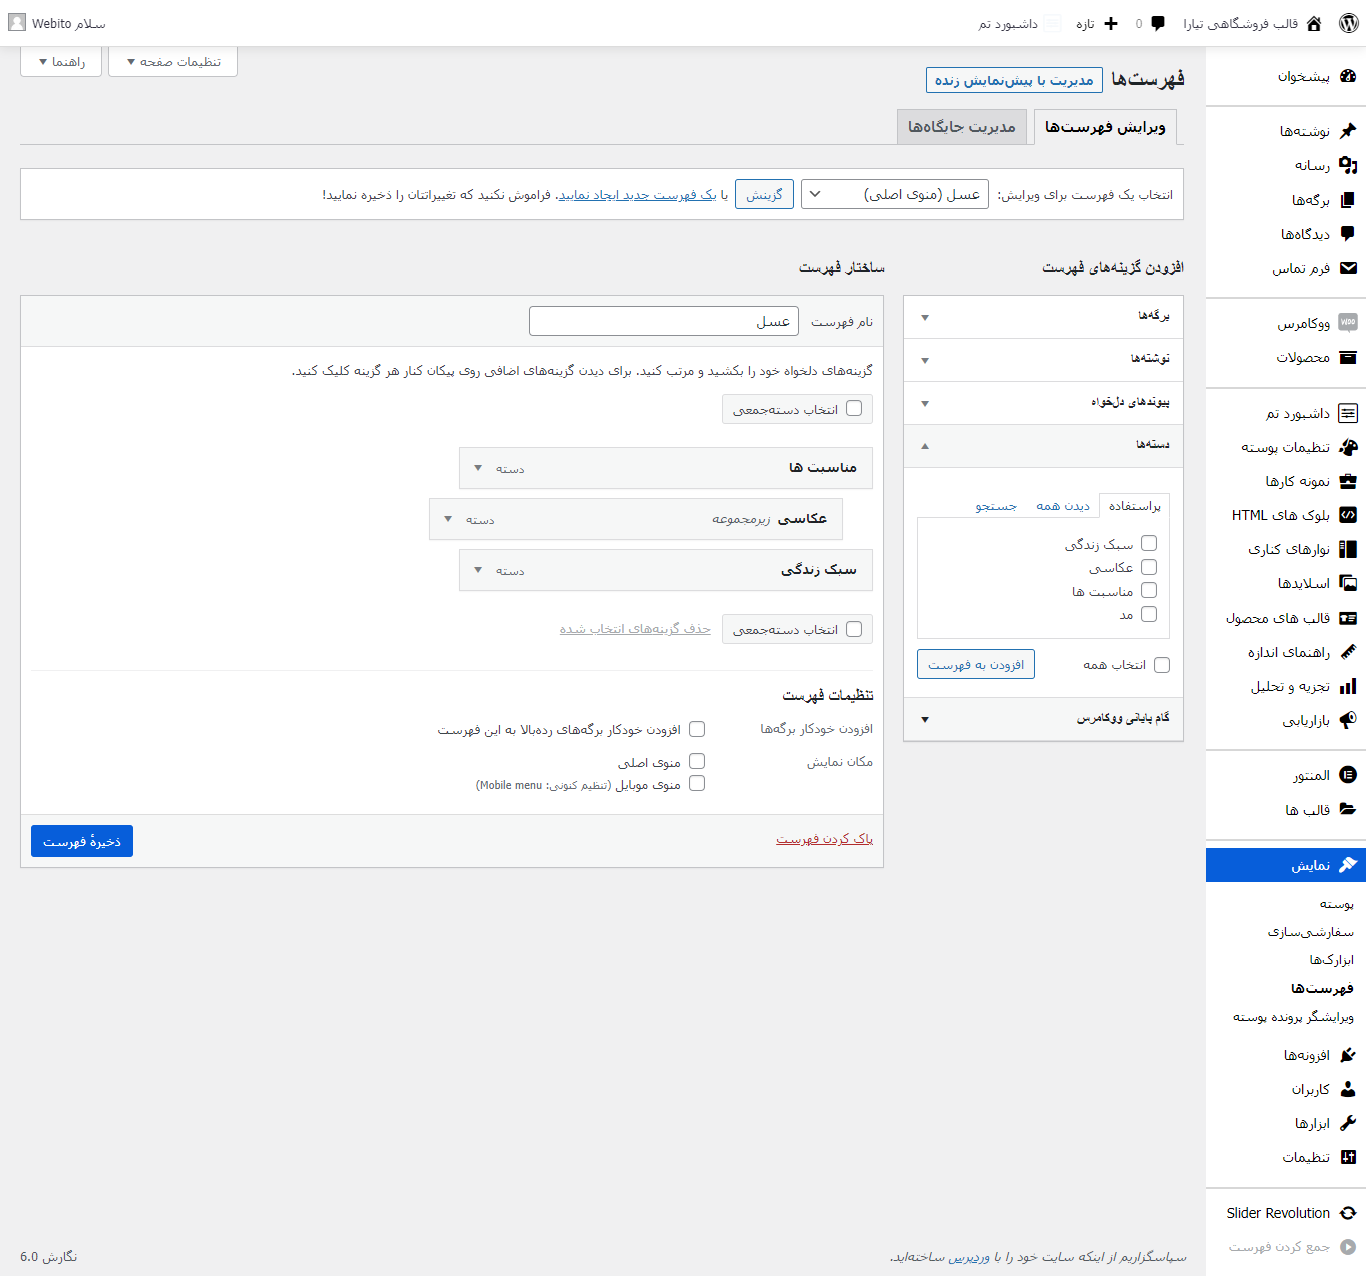Open the comments bubble icon in admin bar

(1158, 23)
